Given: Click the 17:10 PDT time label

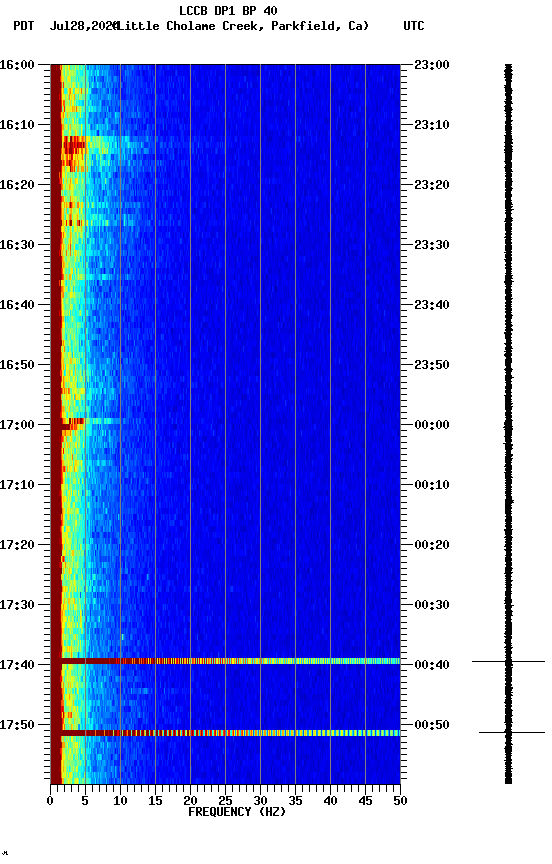Looking at the screenshot, I should [17, 485].
